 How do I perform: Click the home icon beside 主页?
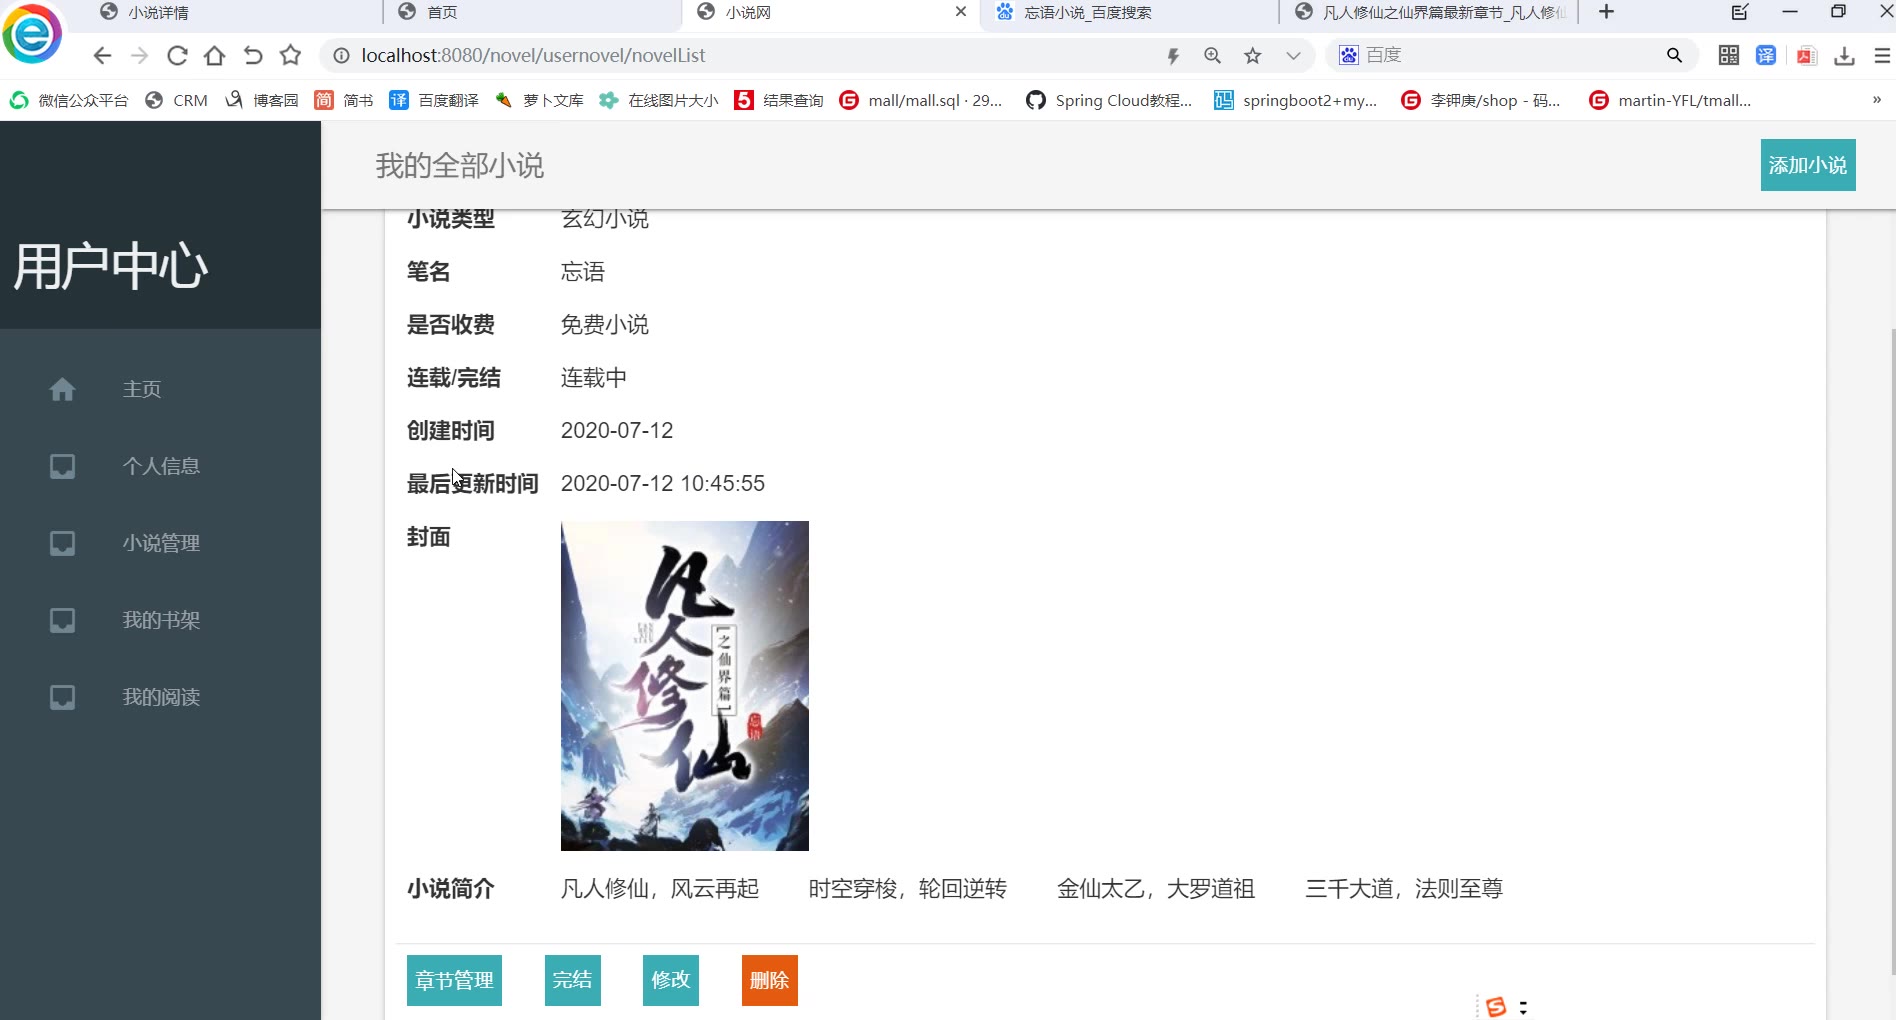point(62,389)
